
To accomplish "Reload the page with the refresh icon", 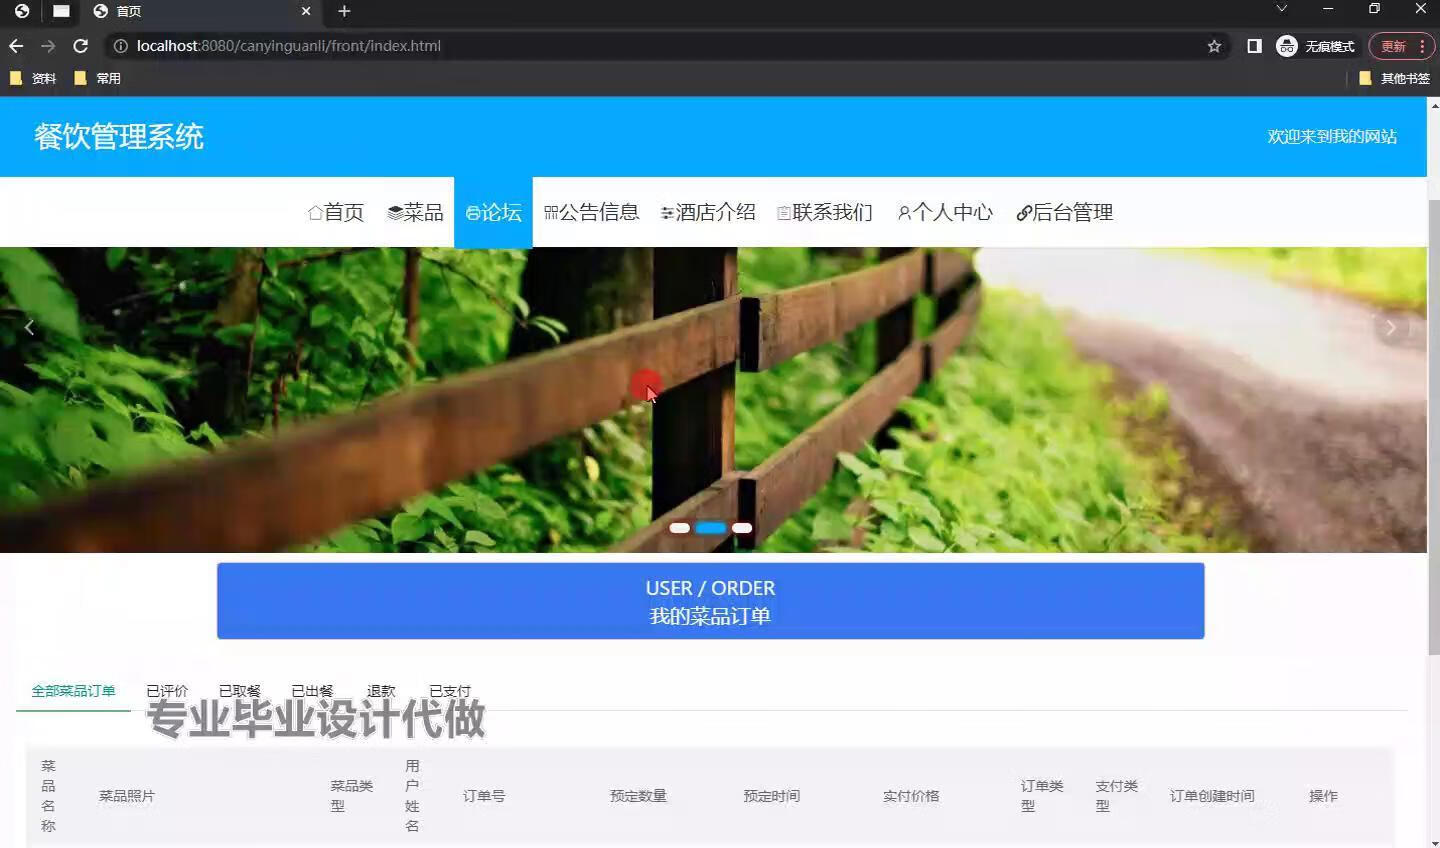I will (81, 46).
